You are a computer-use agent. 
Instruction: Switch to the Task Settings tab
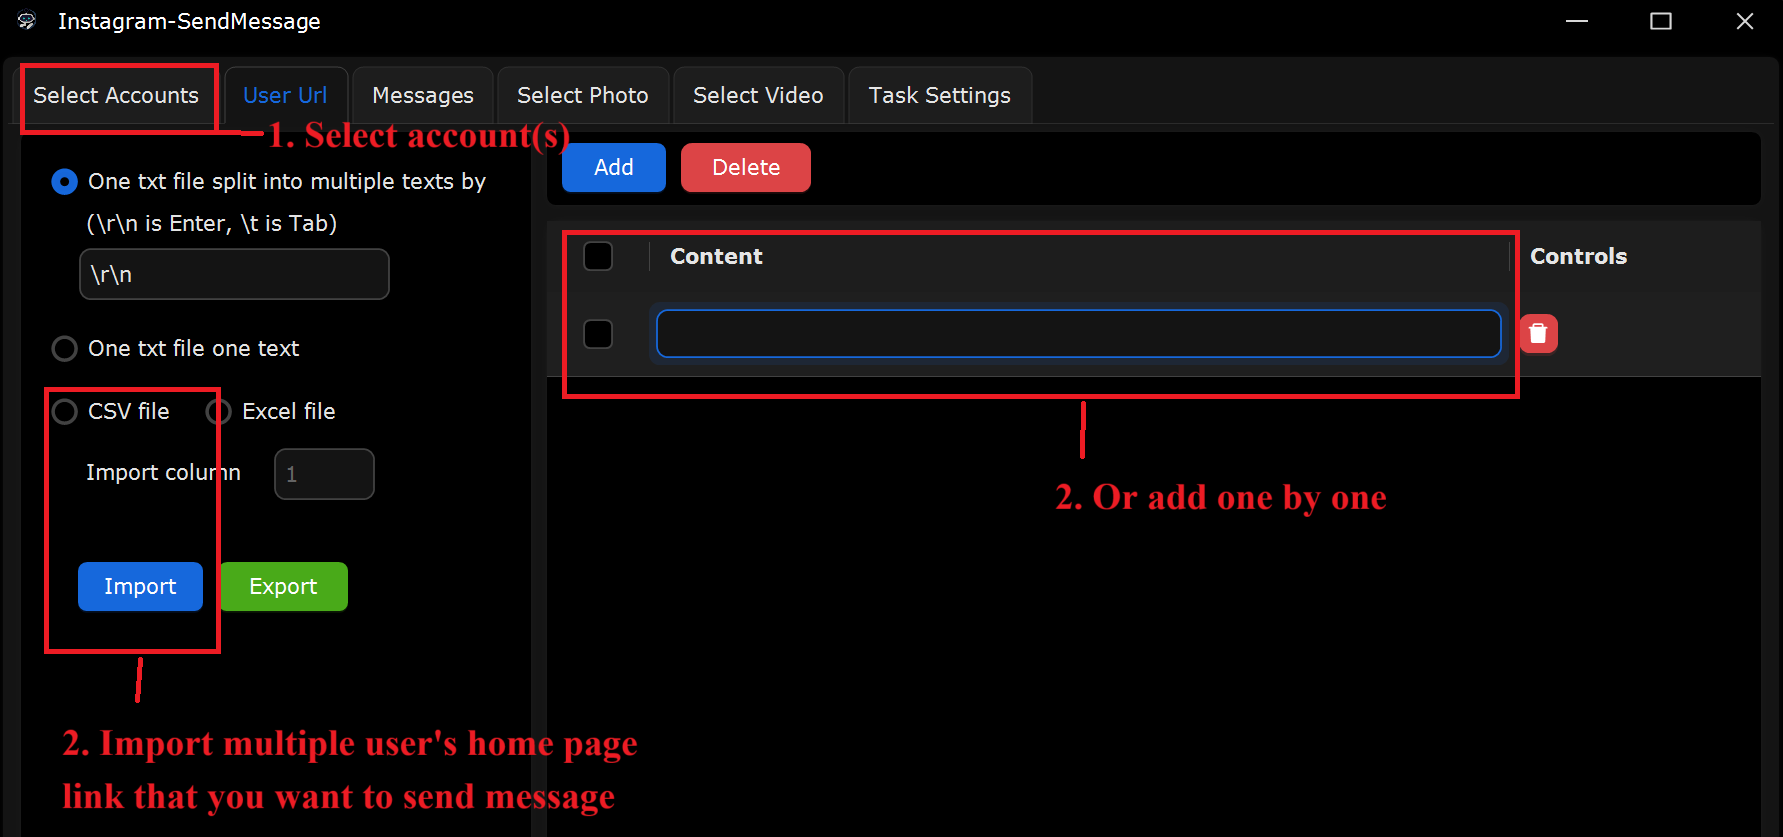click(940, 96)
